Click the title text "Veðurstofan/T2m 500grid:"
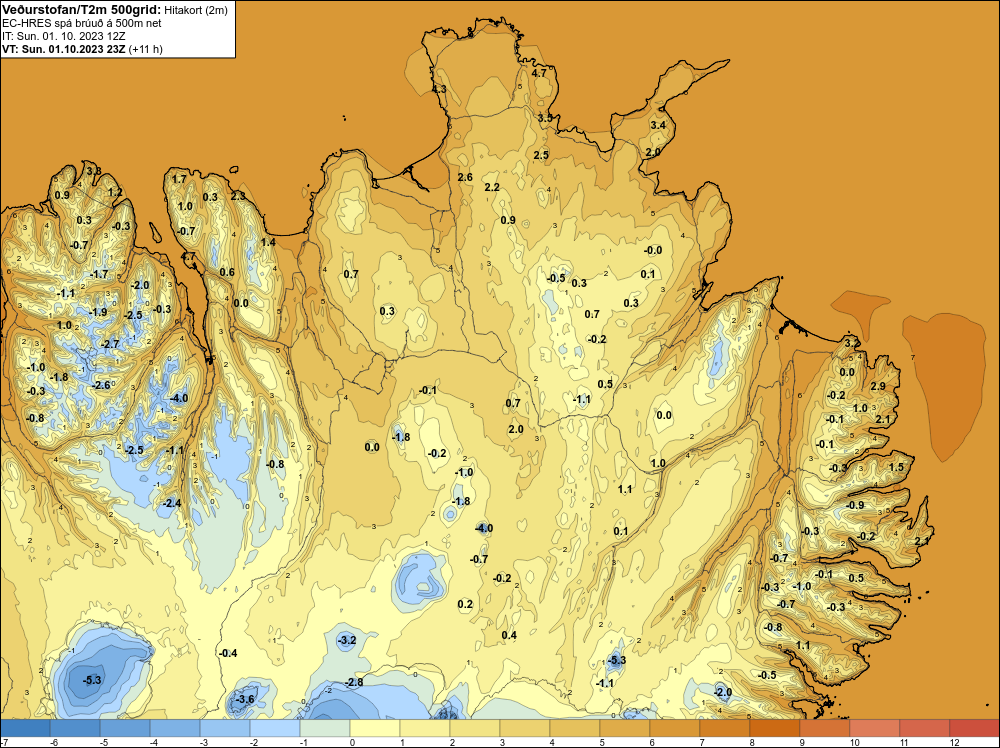Viewport: 1000px width, 748px height. click(82, 10)
